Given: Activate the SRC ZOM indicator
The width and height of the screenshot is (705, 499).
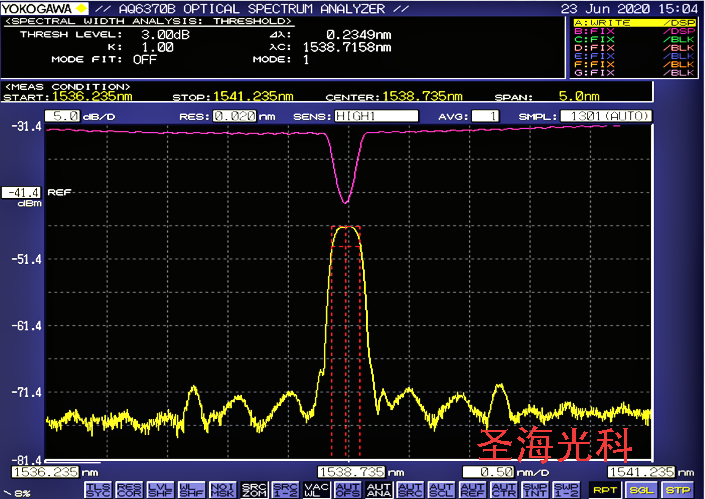Looking at the screenshot, I should point(254,490).
